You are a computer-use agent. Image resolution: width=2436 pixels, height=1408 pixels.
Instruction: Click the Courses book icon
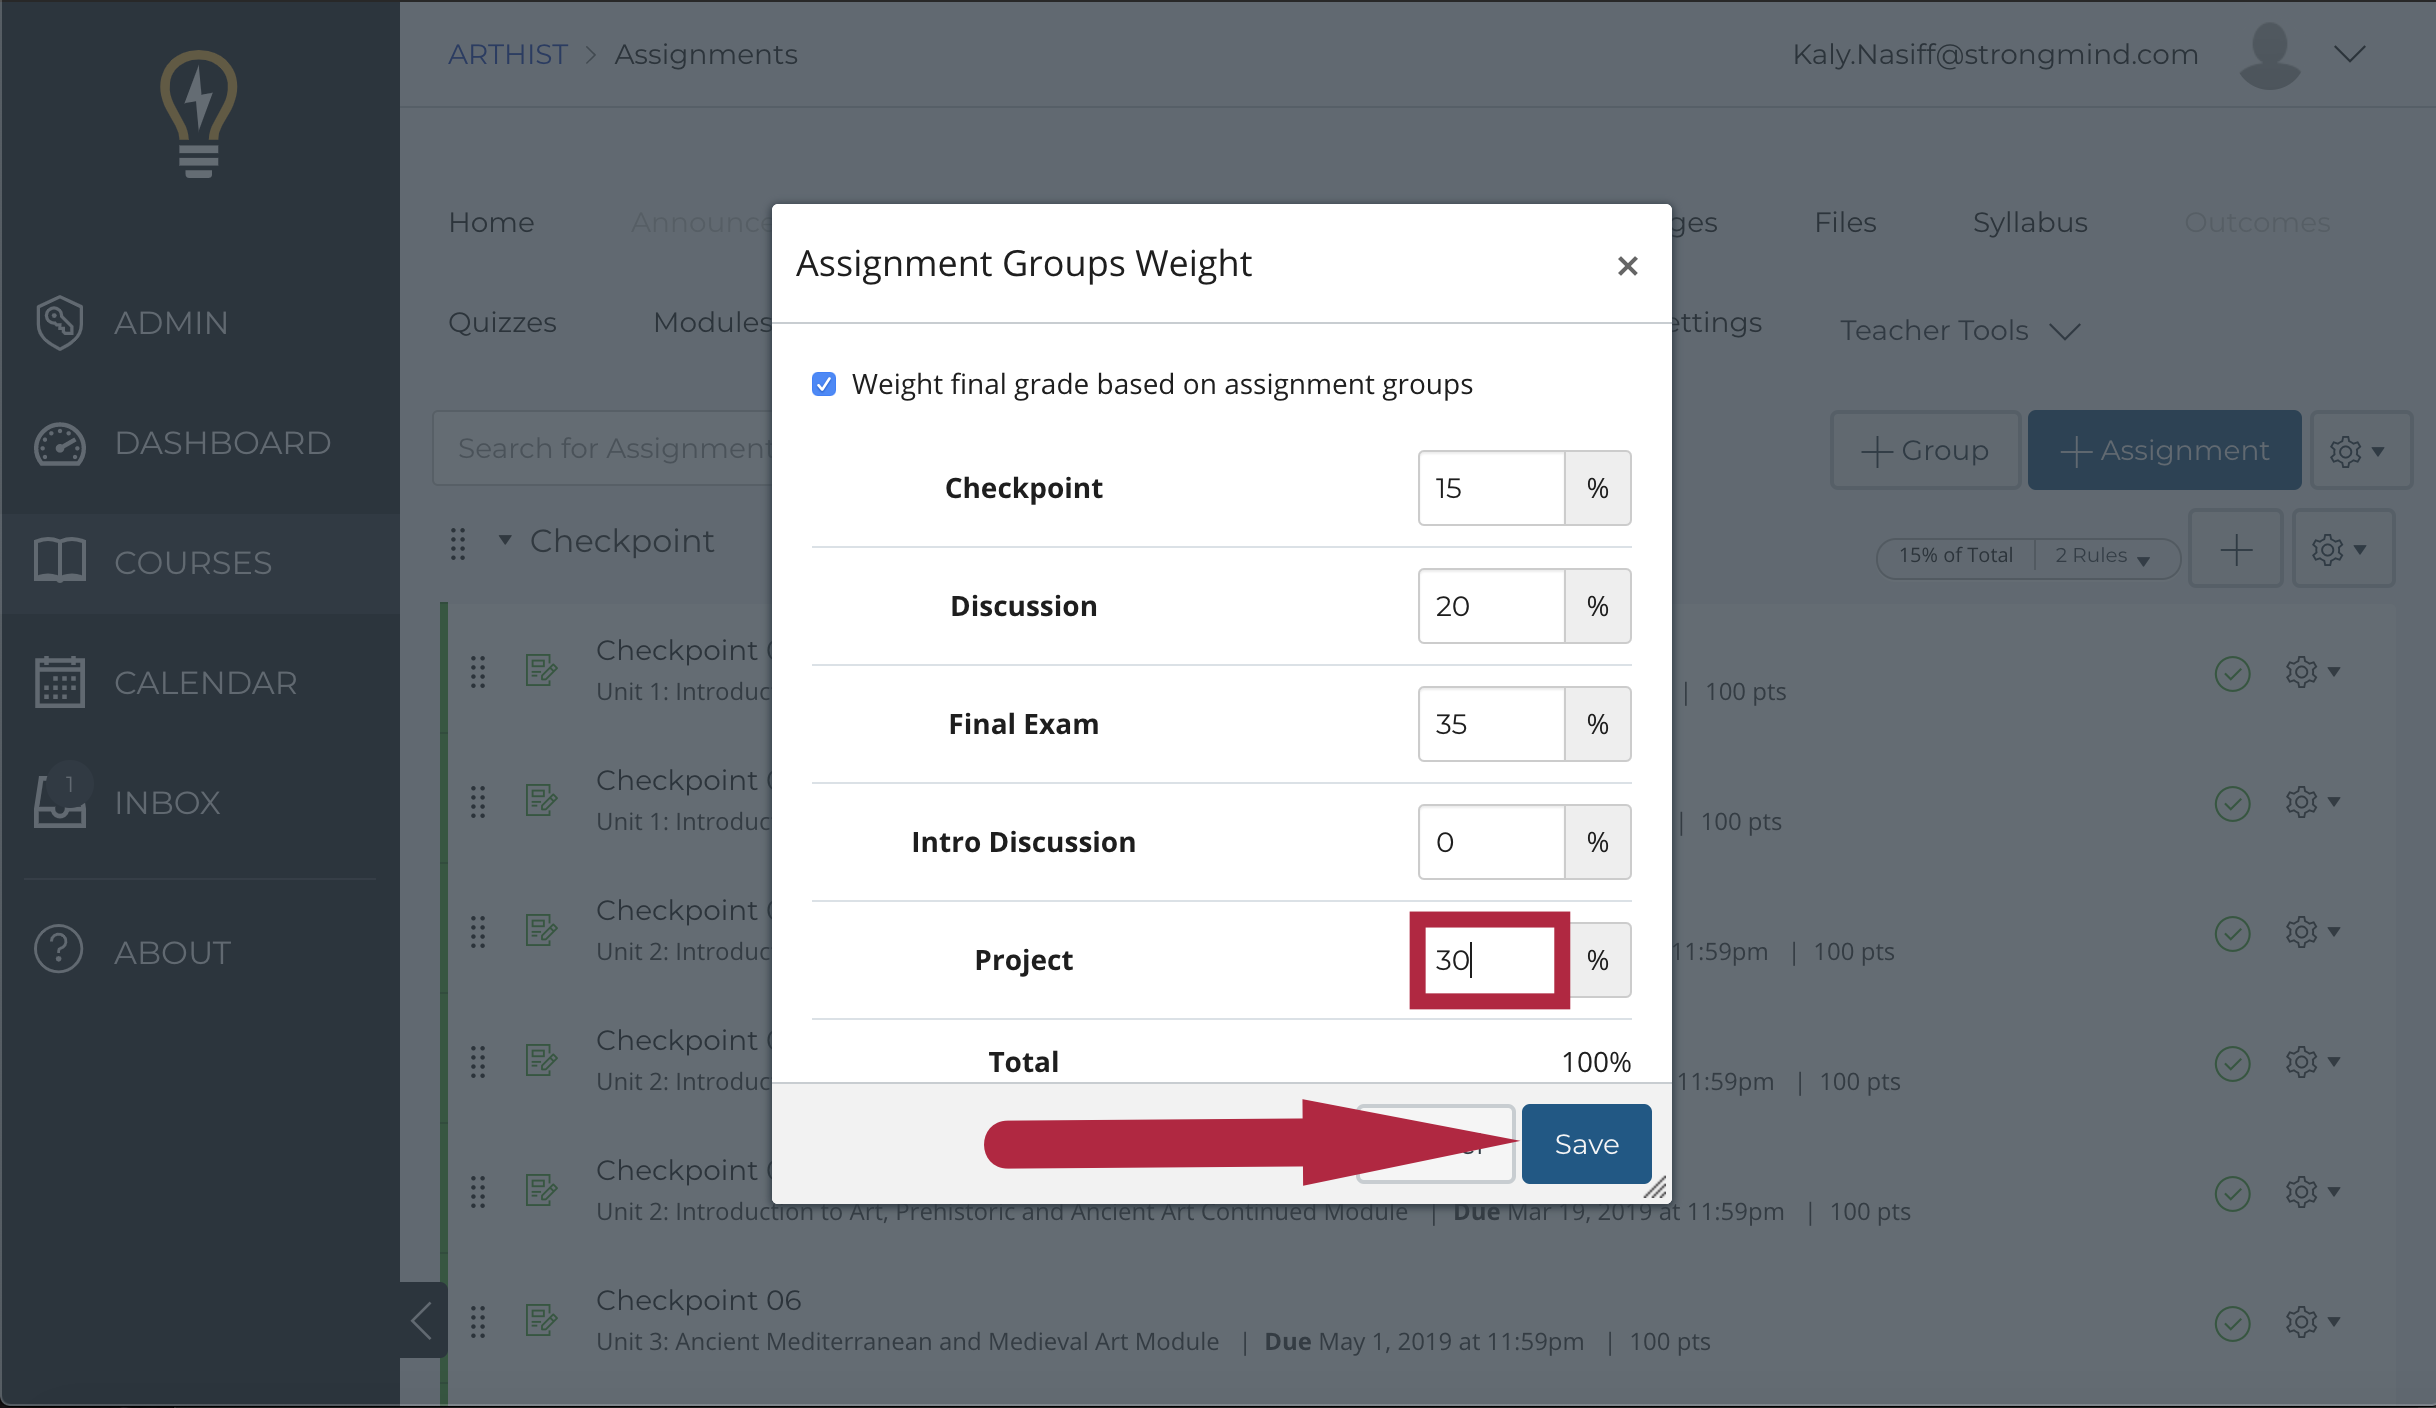coord(59,561)
